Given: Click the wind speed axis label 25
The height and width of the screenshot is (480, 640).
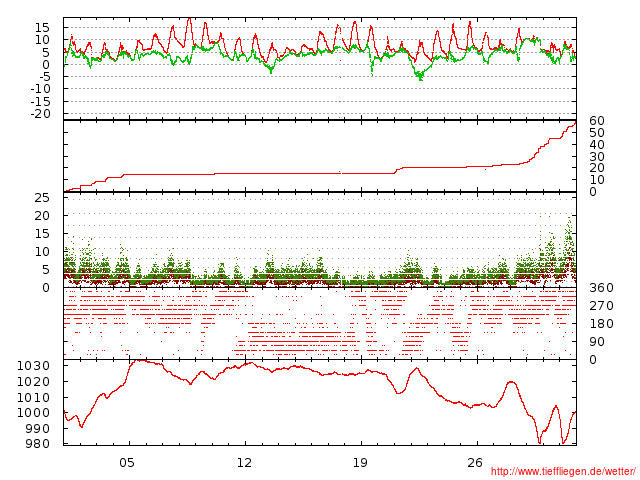Looking at the screenshot, I should (42, 198).
